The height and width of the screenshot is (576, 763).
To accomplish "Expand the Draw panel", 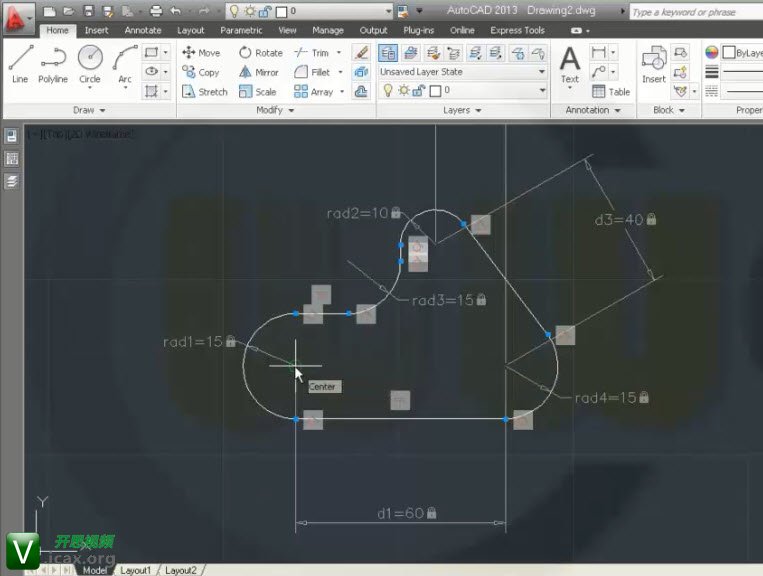I will click(90, 110).
